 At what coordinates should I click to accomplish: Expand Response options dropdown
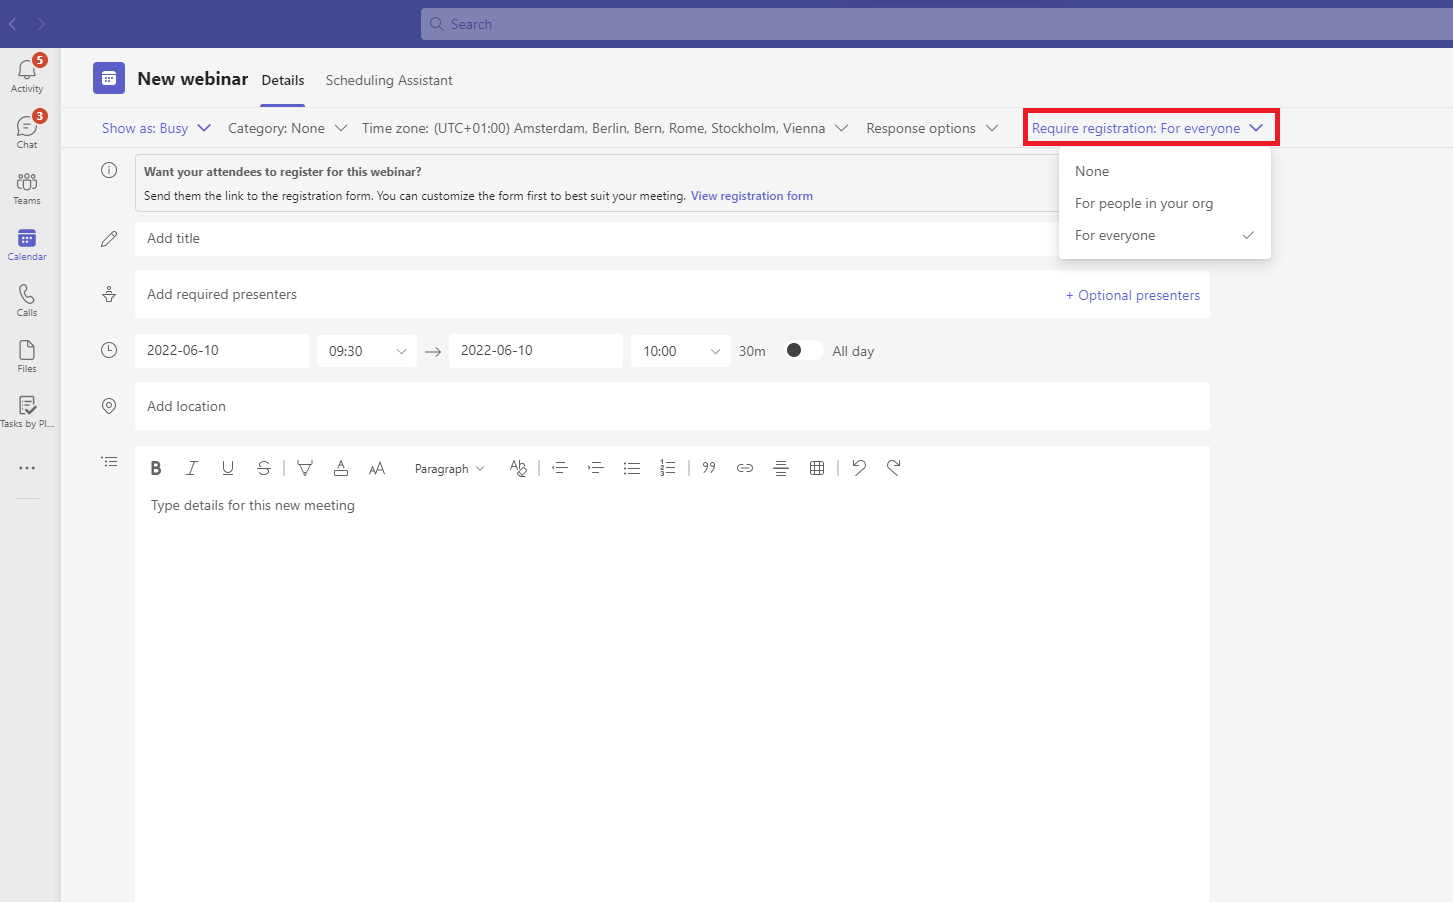click(x=932, y=128)
